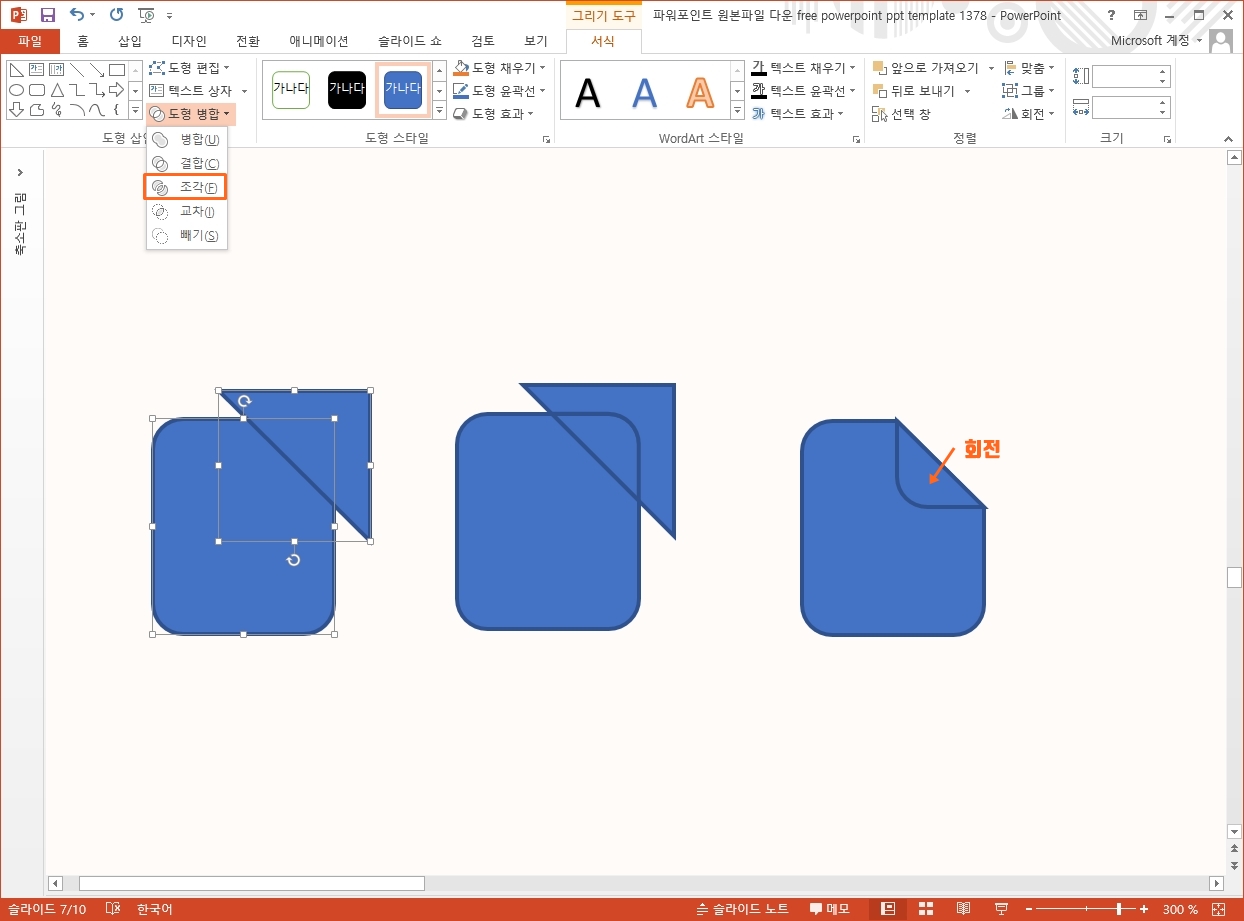1244x921 pixels.
Task: Apply the black filled 가나다 shape style
Action: tap(347, 89)
